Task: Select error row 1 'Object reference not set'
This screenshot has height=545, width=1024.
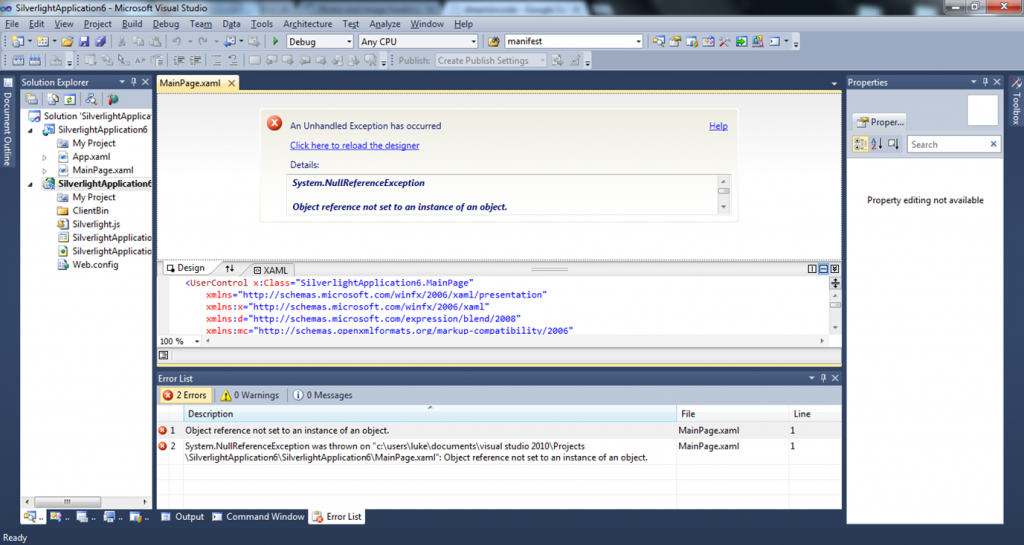Action: [499, 431]
